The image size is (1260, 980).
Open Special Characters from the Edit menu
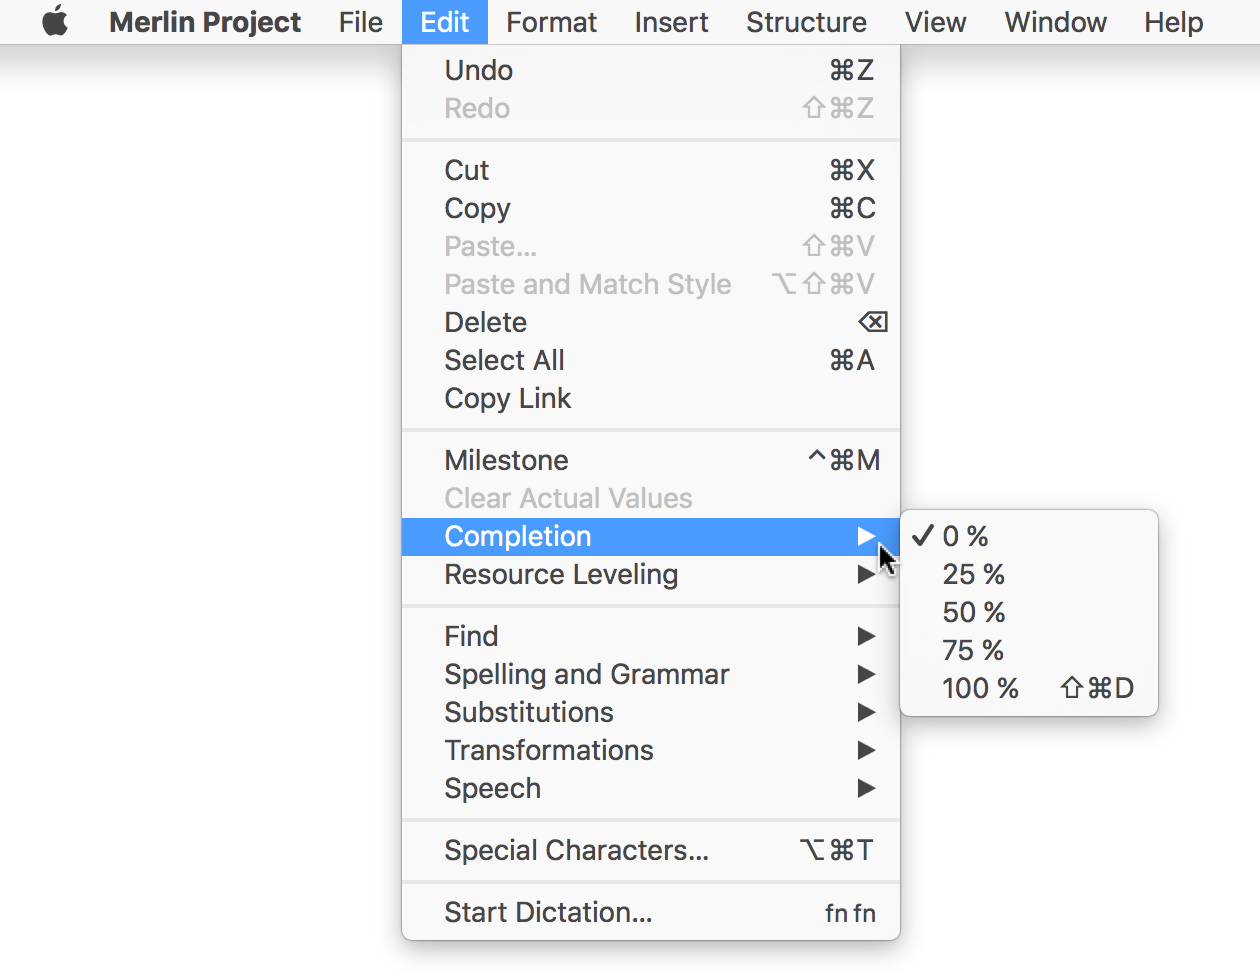coord(651,850)
